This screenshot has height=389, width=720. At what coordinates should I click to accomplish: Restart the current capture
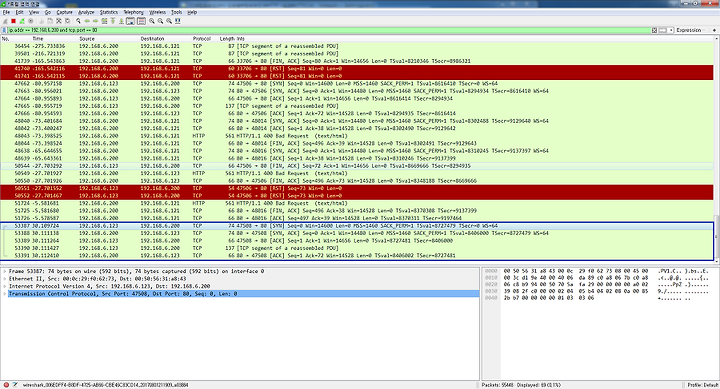pos(22,21)
